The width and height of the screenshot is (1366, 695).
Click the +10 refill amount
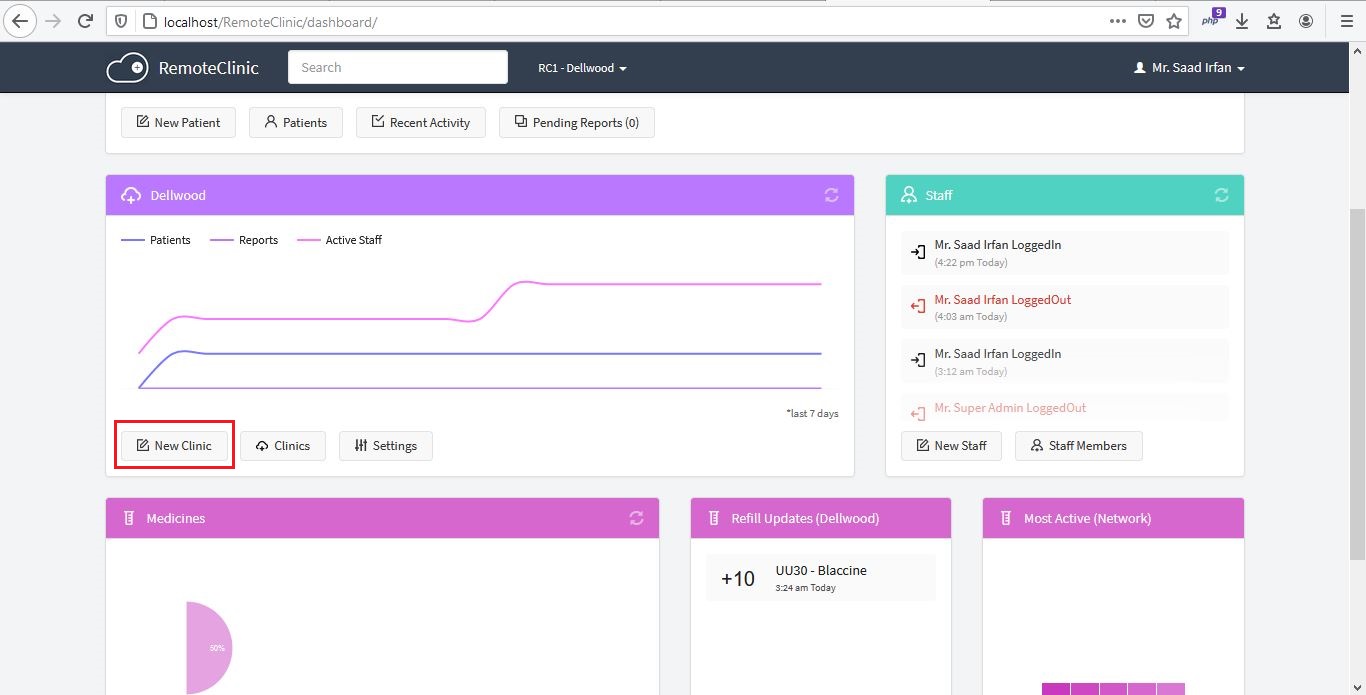(738, 578)
